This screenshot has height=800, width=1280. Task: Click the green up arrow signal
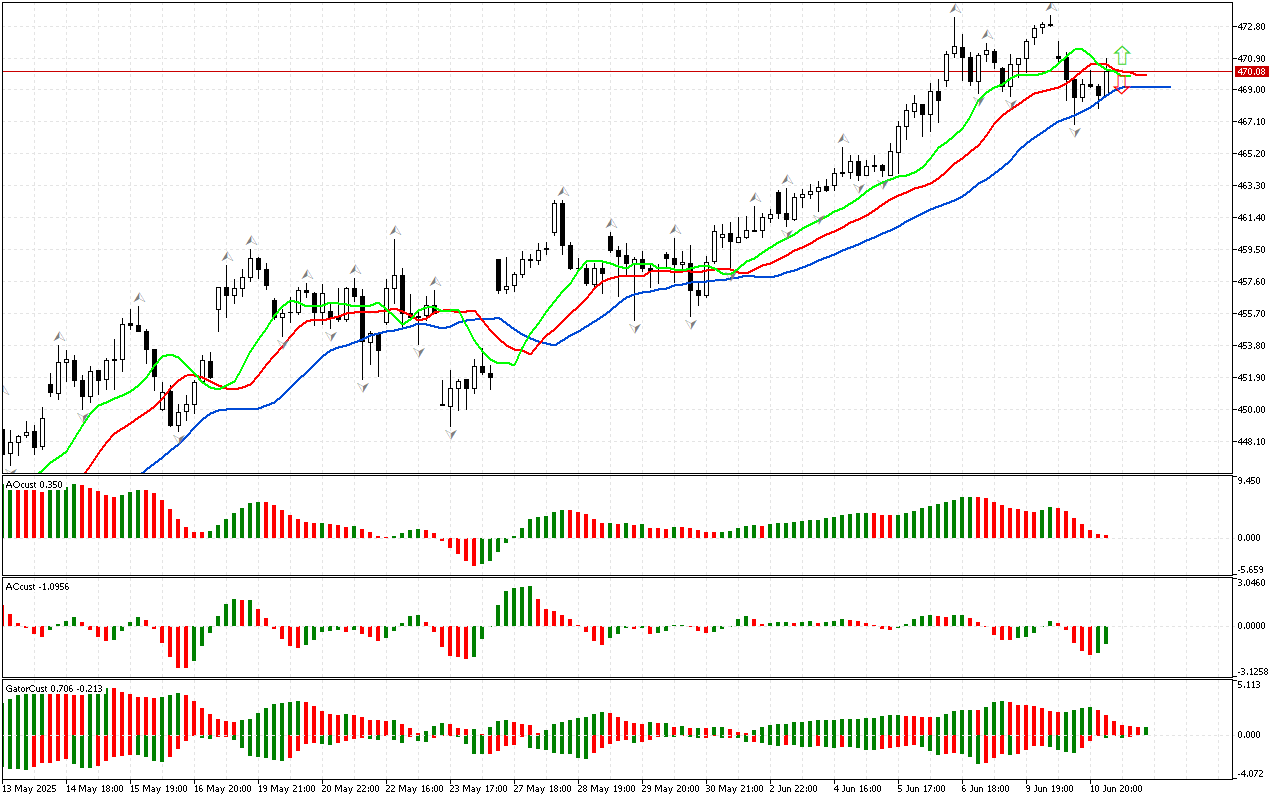(1123, 54)
